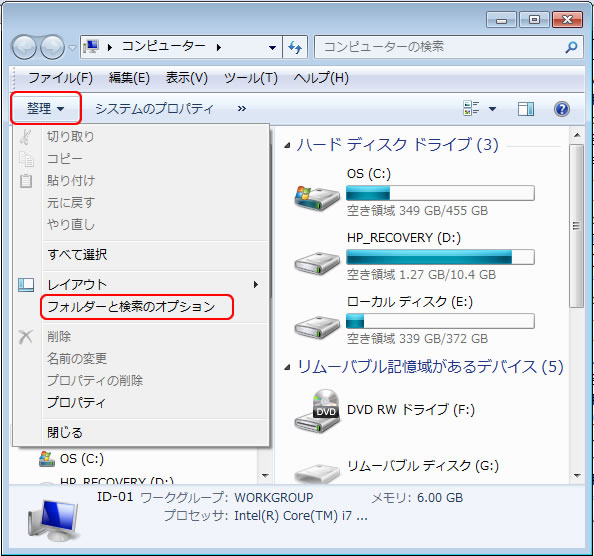Viewport: 594px width, 556px height.
Task: Collapse the リムーバブル記憶域があるデバイス group
Action: coord(288,367)
